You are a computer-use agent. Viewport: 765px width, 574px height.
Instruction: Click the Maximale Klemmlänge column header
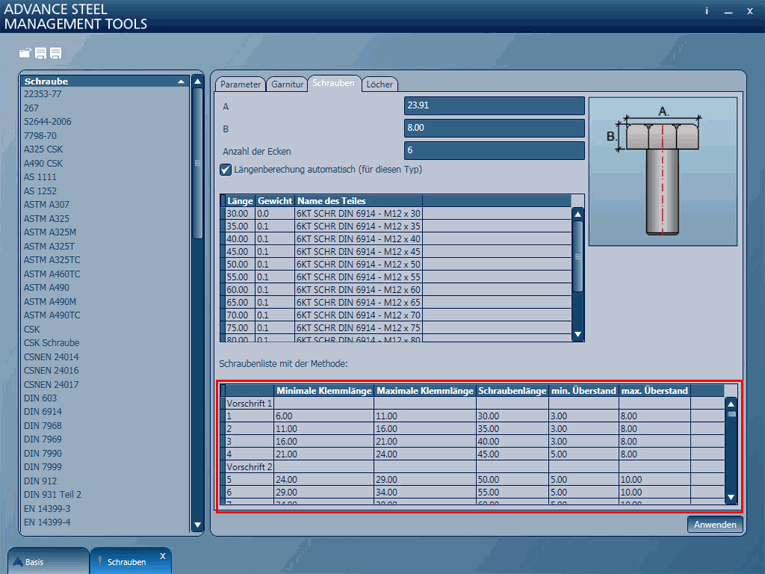(425, 391)
